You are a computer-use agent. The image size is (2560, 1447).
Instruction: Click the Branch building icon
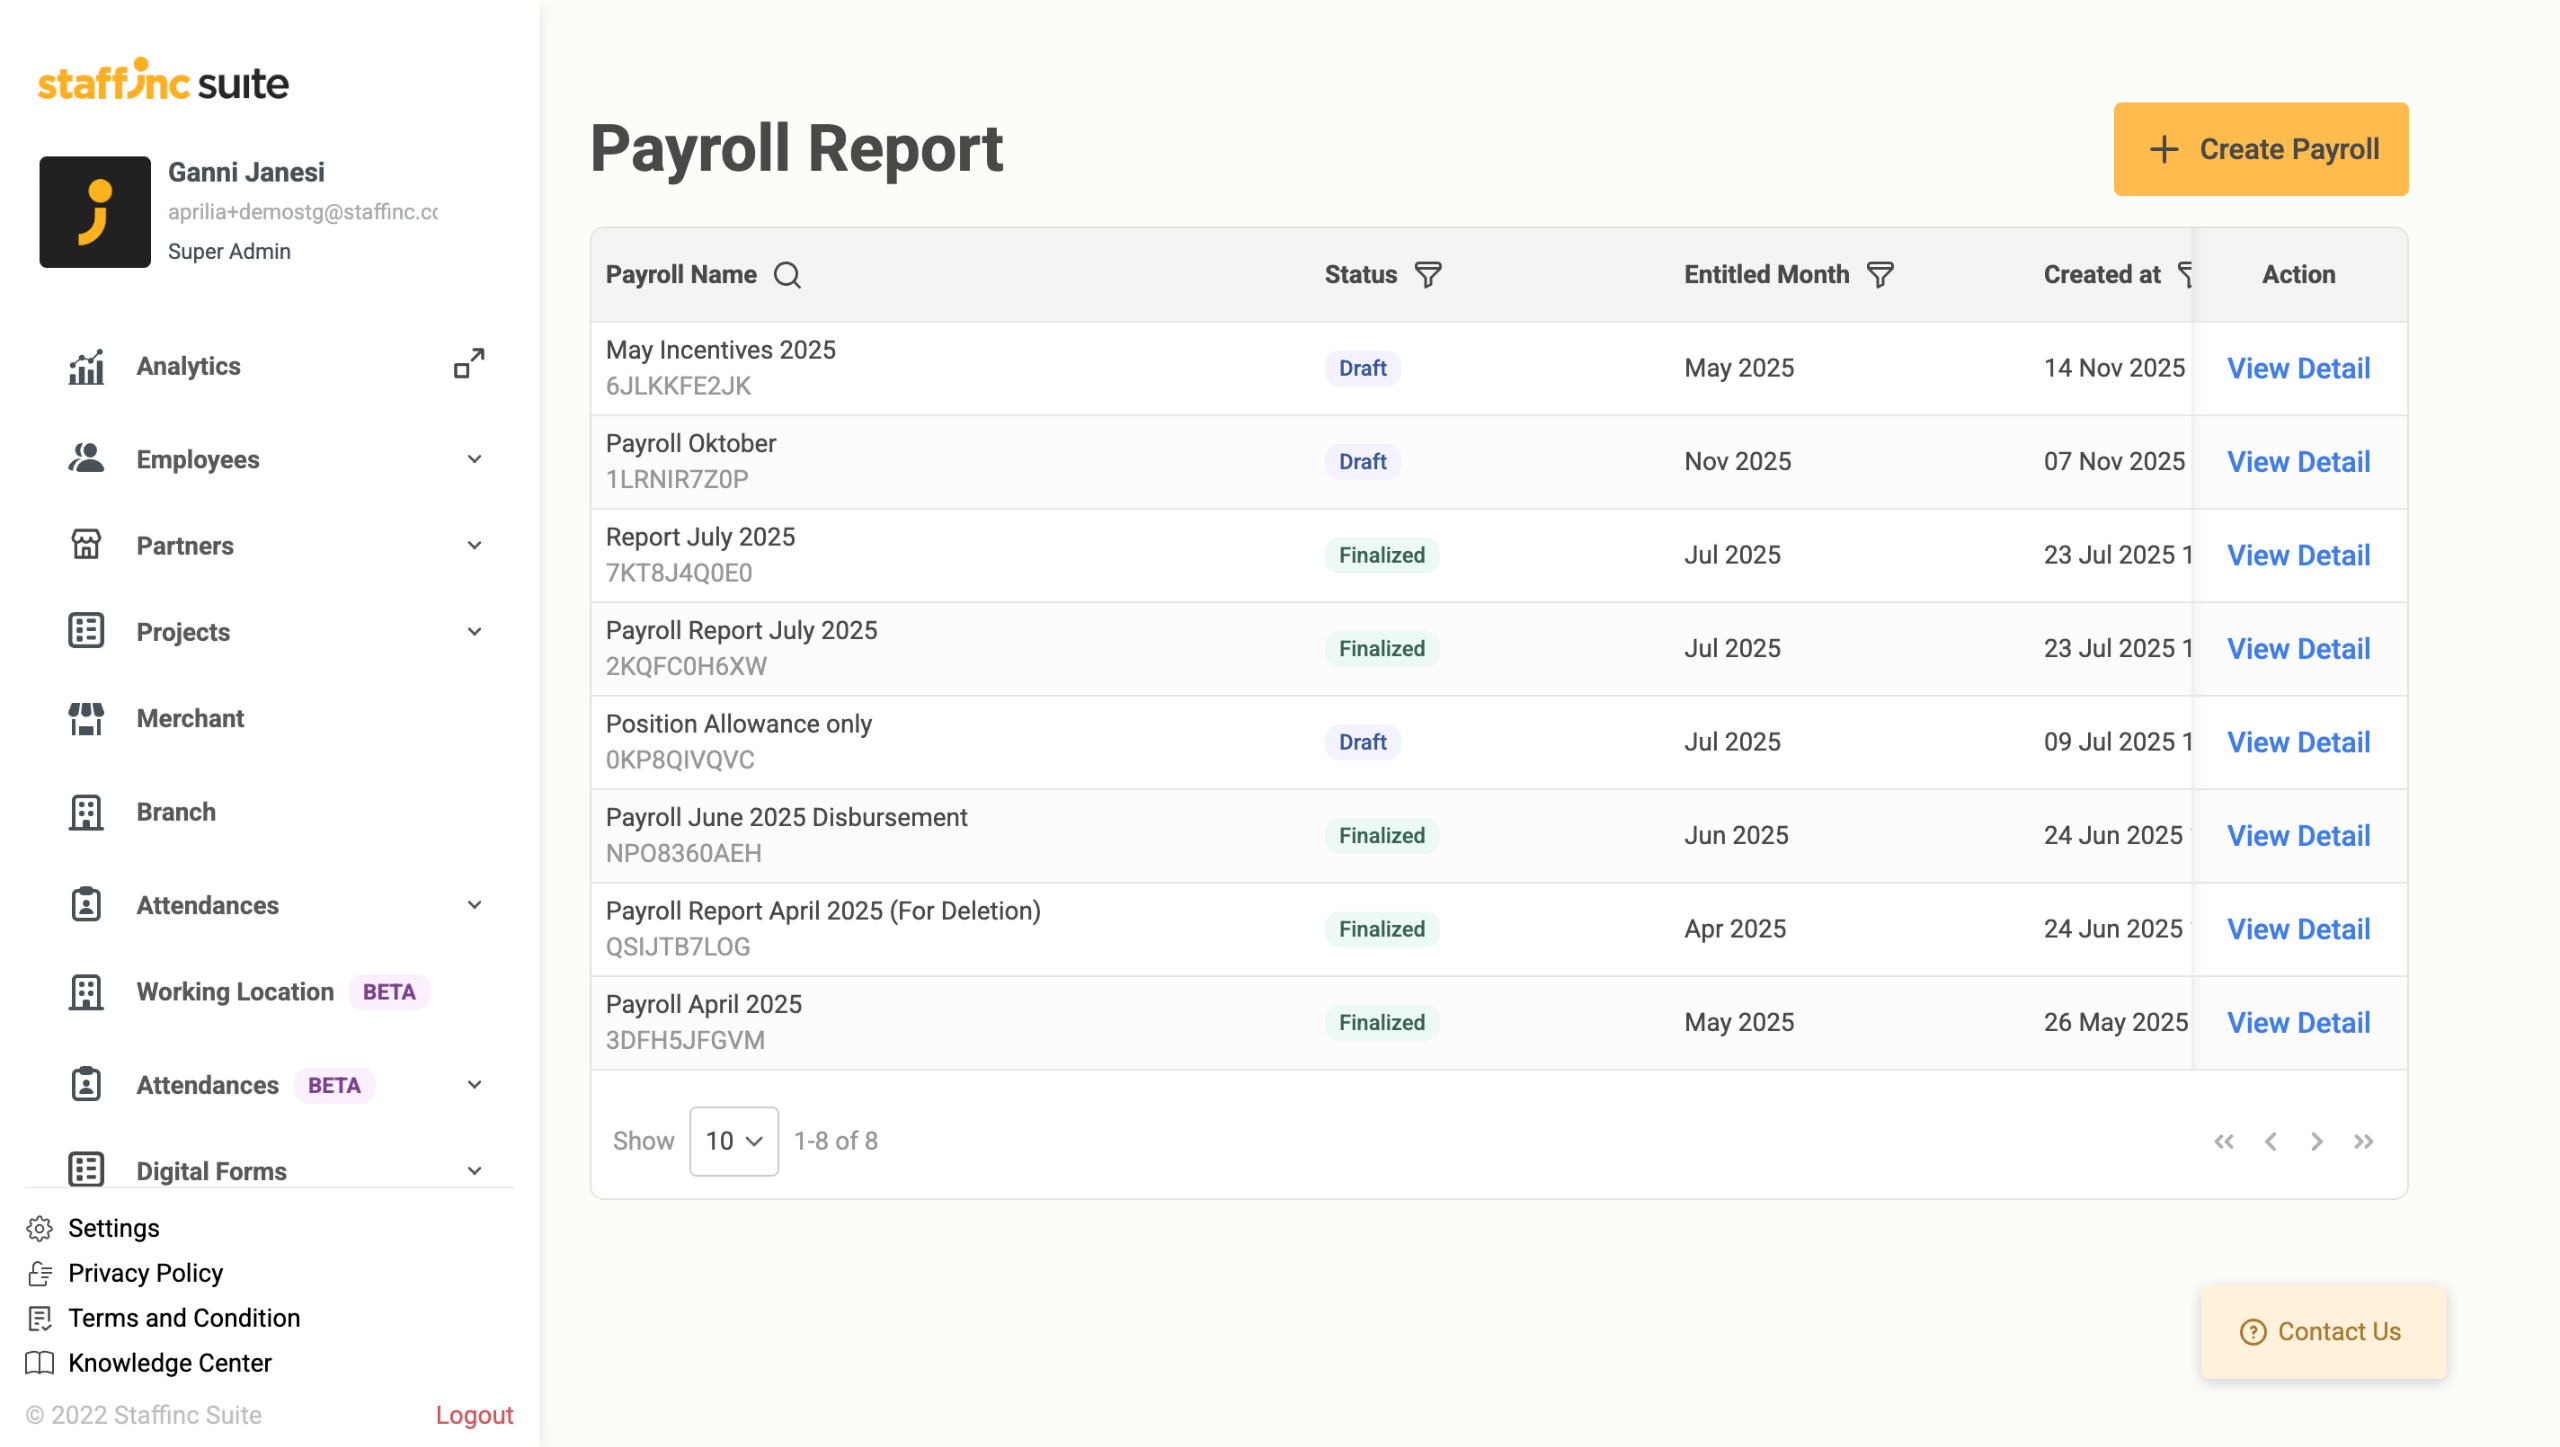tap(86, 812)
